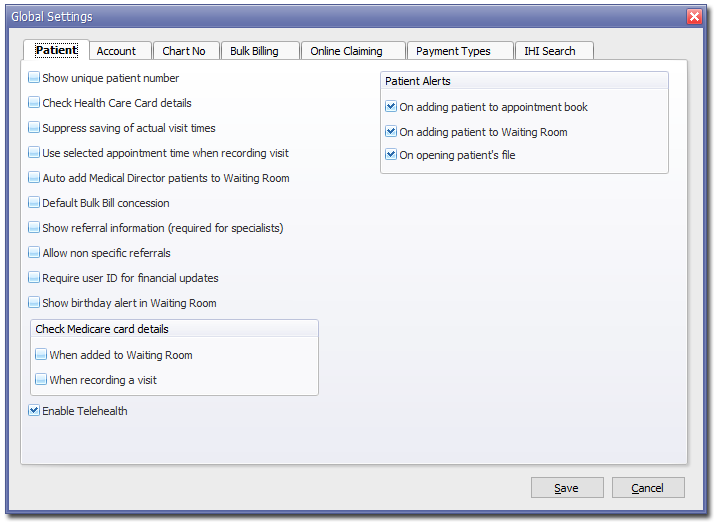Select the IHI Search tab
Viewport: 715px width, 523px height.
552,51
